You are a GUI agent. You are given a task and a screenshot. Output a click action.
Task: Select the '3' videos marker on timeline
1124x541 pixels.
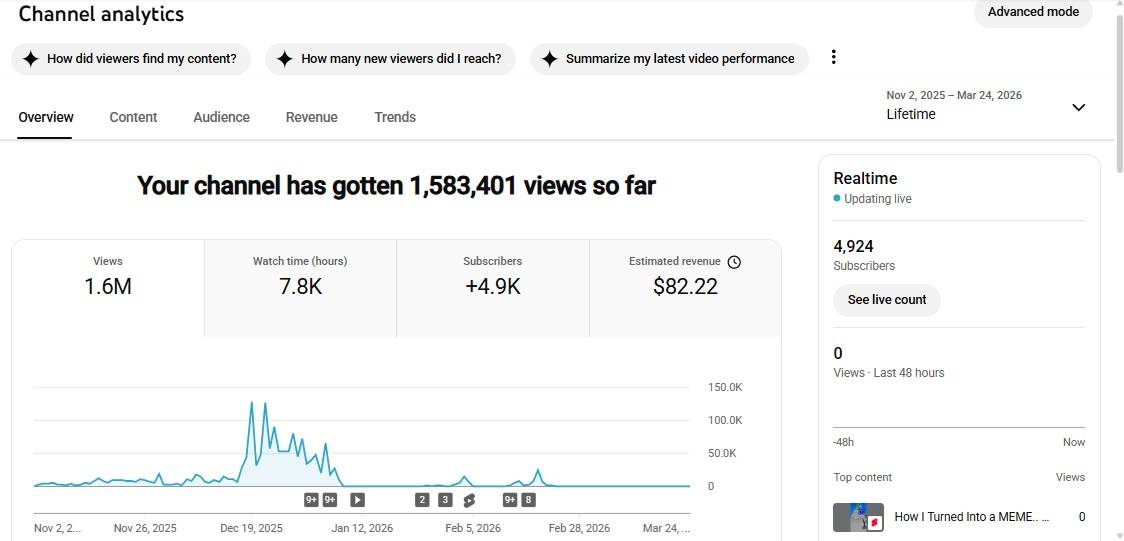coord(445,500)
